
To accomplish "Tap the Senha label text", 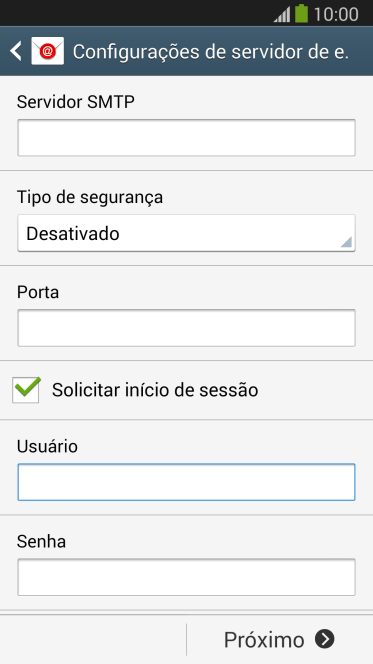I will tap(41, 541).
